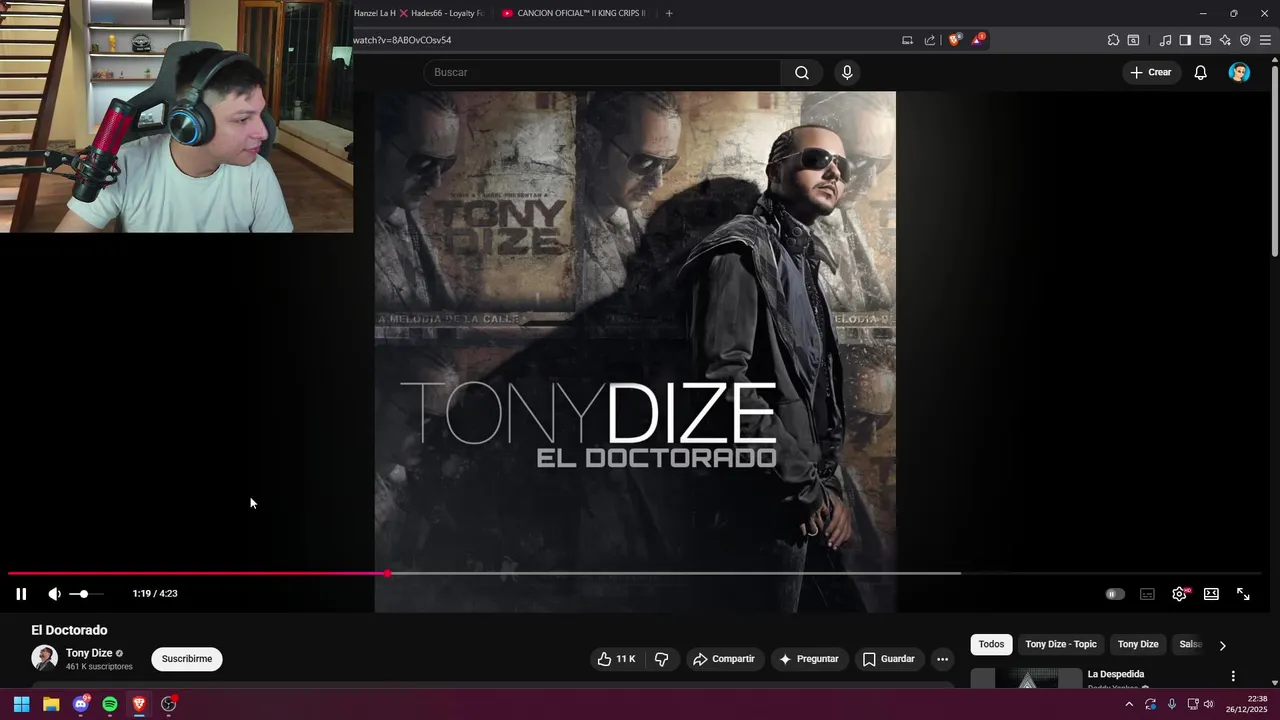
Task: Open the player settings gear
Action: pos(1180,594)
